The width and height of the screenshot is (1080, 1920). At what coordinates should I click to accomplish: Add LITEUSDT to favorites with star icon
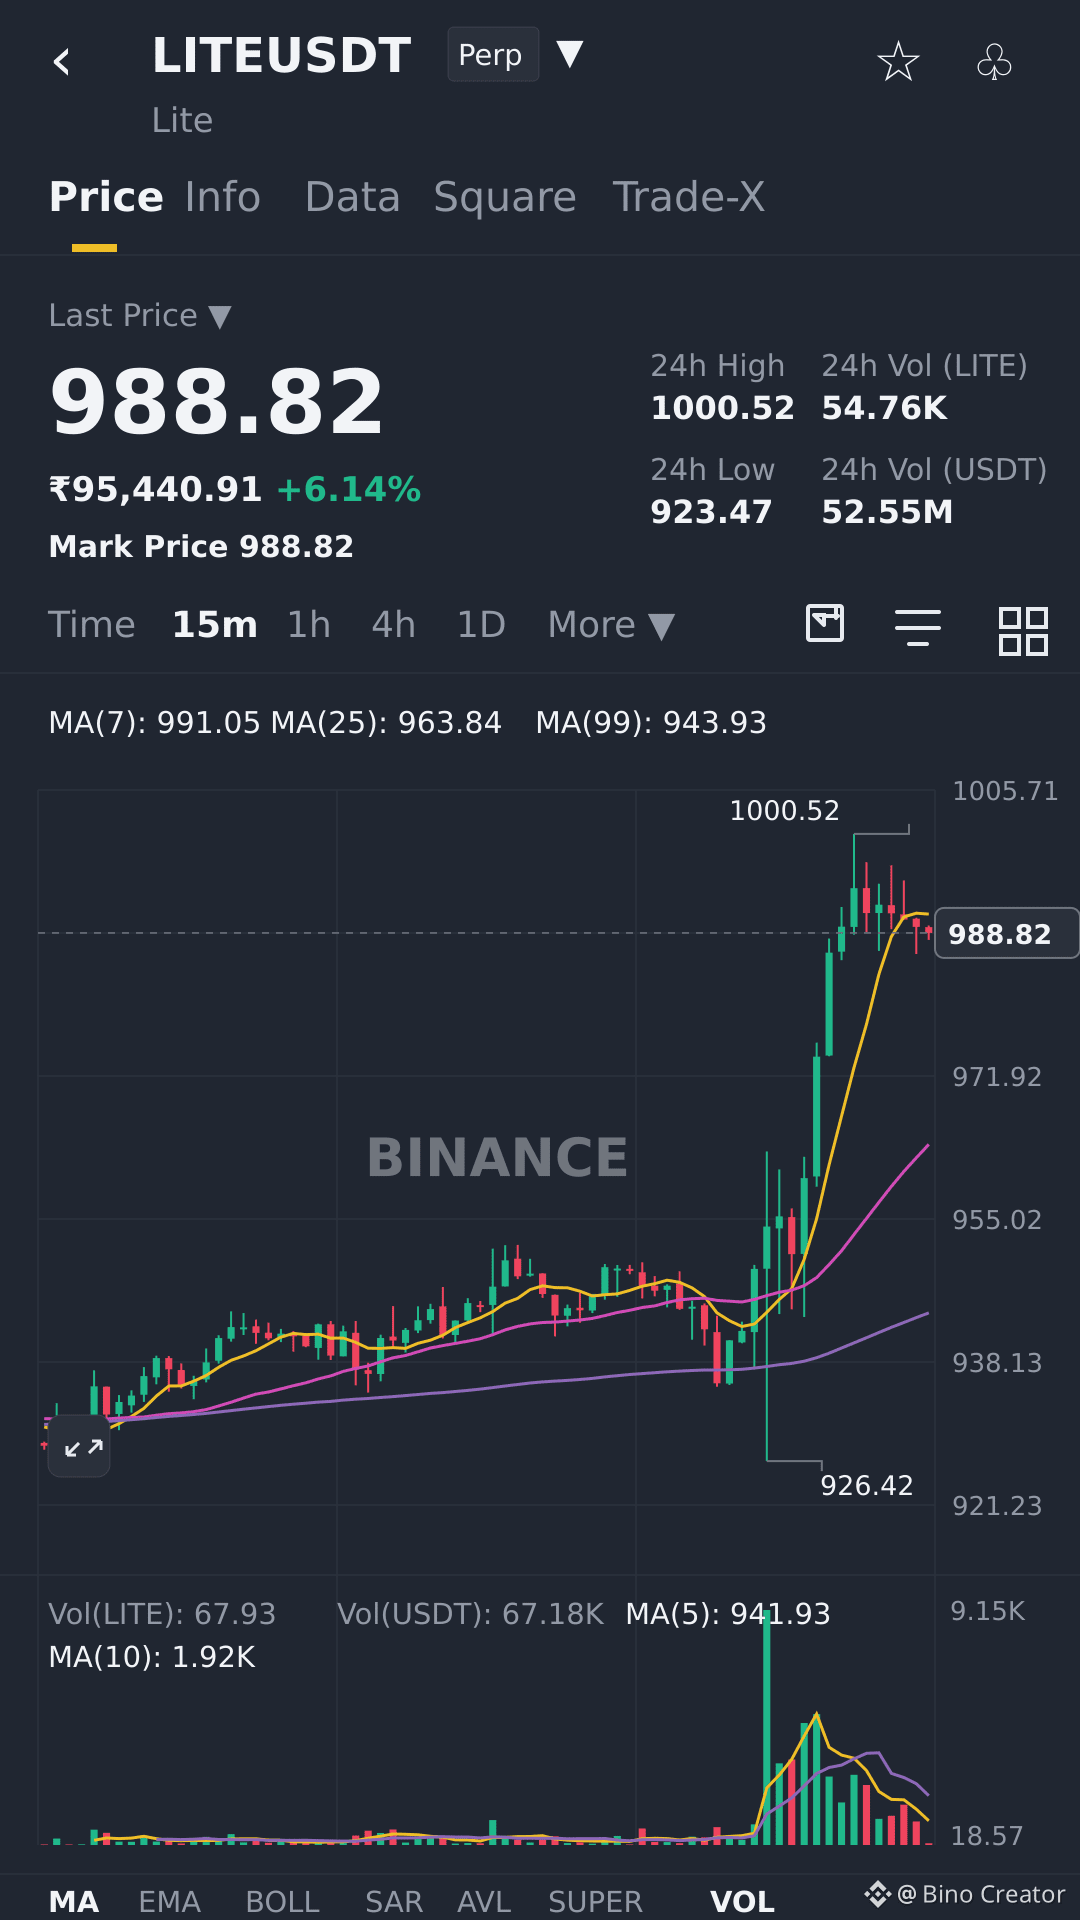click(x=898, y=61)
